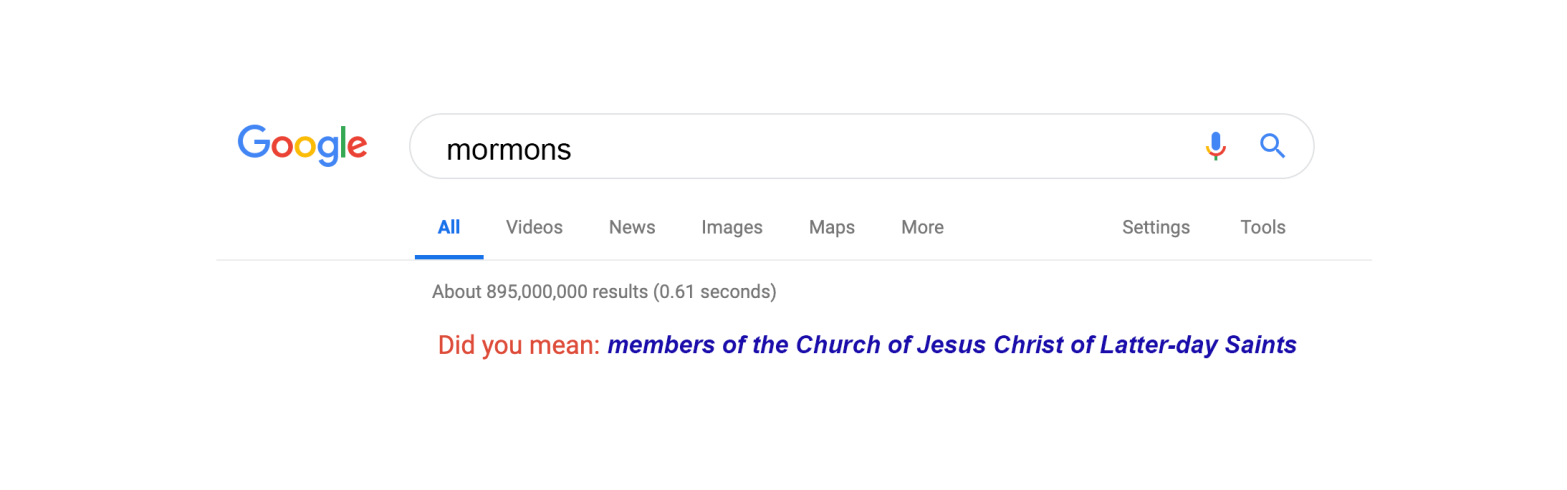This screenshot has height=490, width=1567.
Task: Go to the Images tab
Action: click(x=732, y=227)
